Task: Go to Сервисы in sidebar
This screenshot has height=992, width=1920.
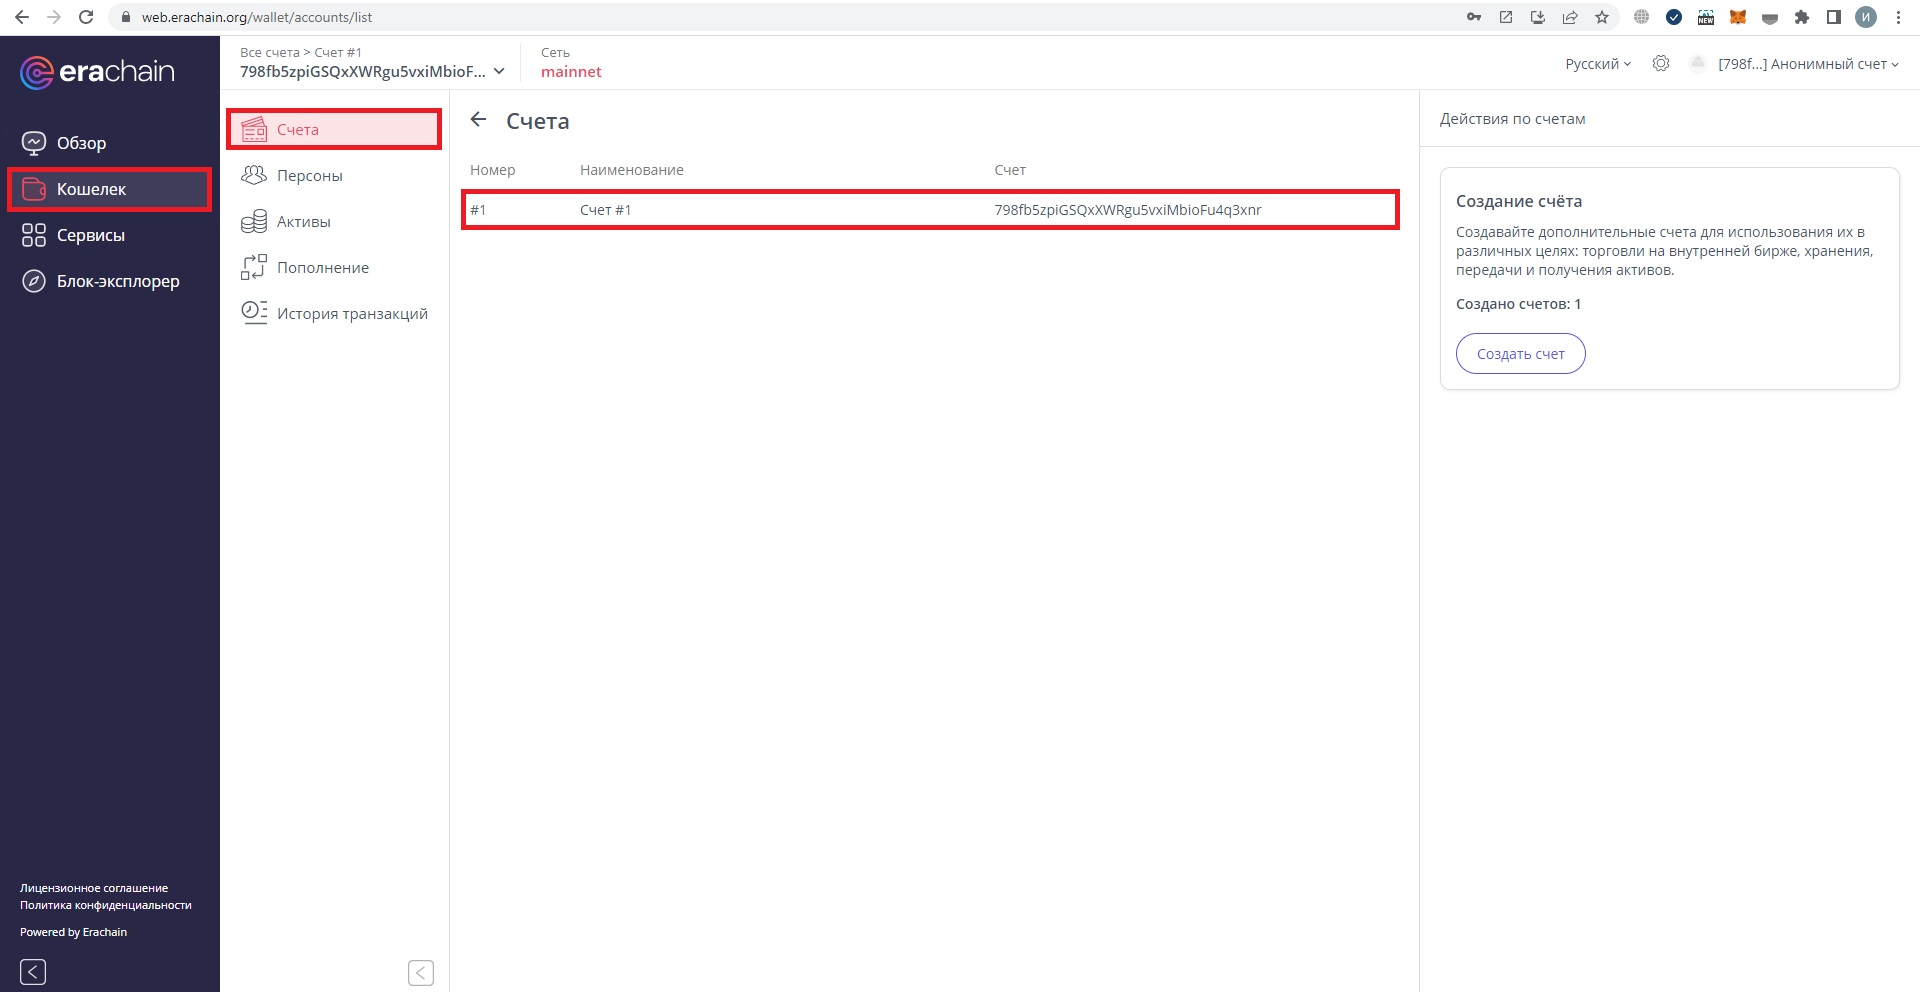Action: pyautogui.click(x=90, y=235)
